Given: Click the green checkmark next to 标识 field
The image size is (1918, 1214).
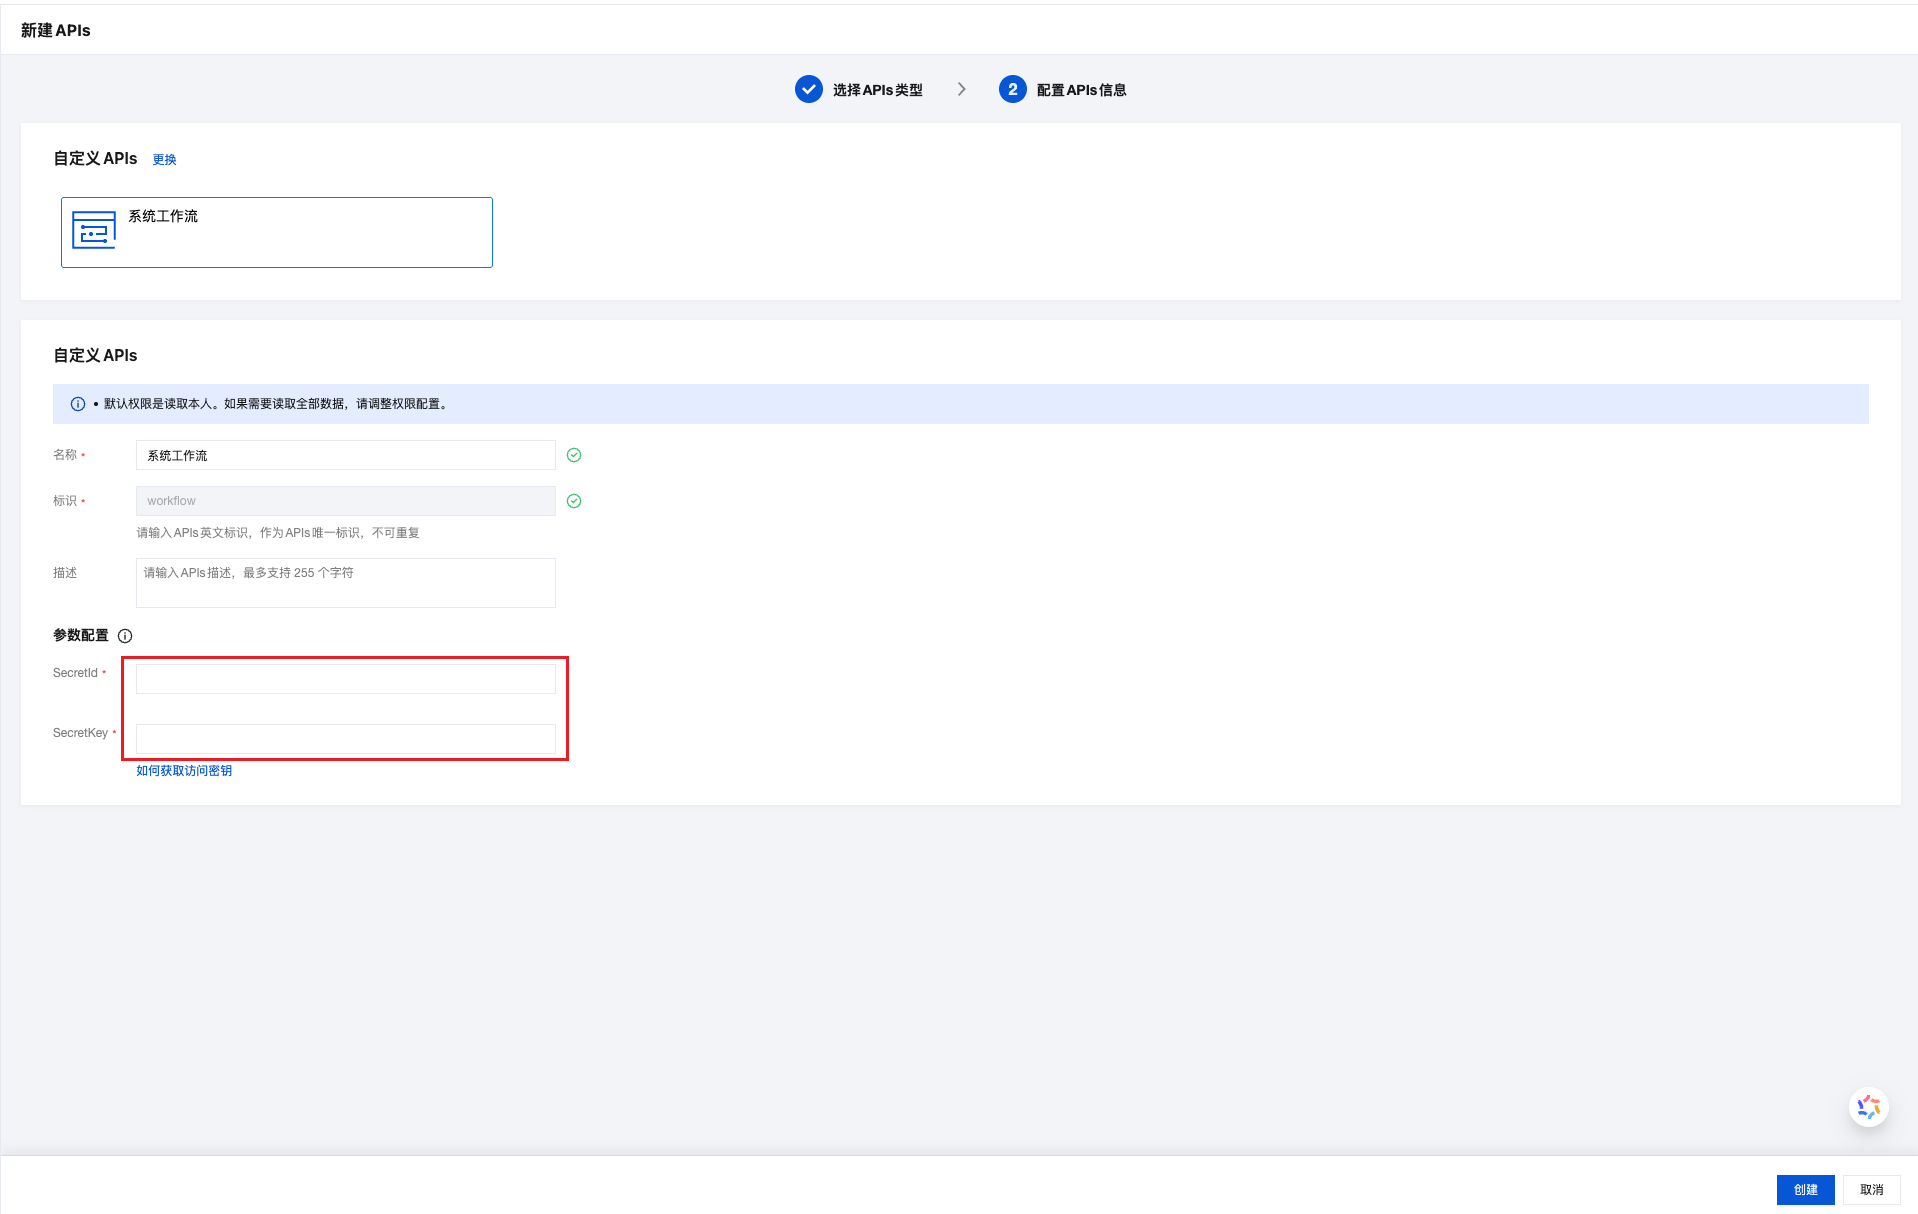Looking at the screenshot, I should tap(574, 501).
